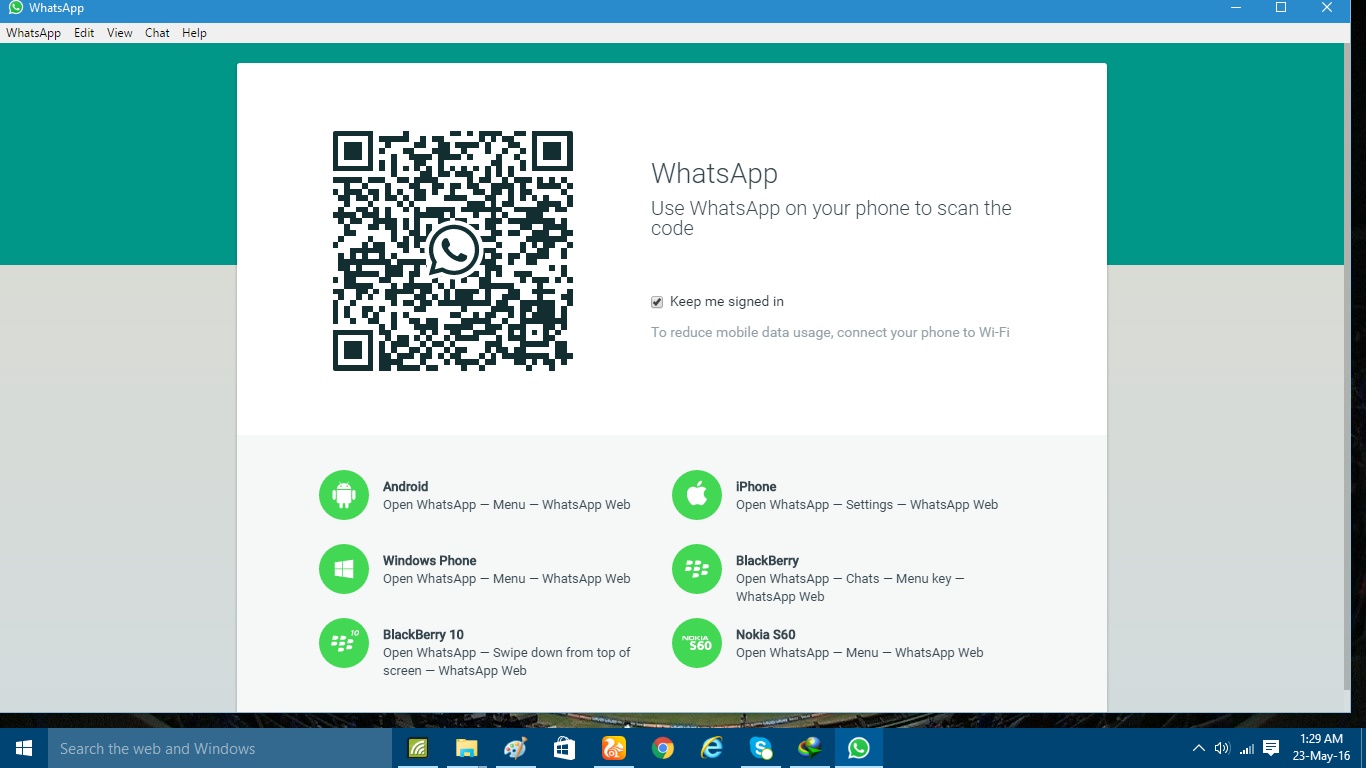Click the WhatsApp QR code
Screen dimensions: 1366x768
453,251
